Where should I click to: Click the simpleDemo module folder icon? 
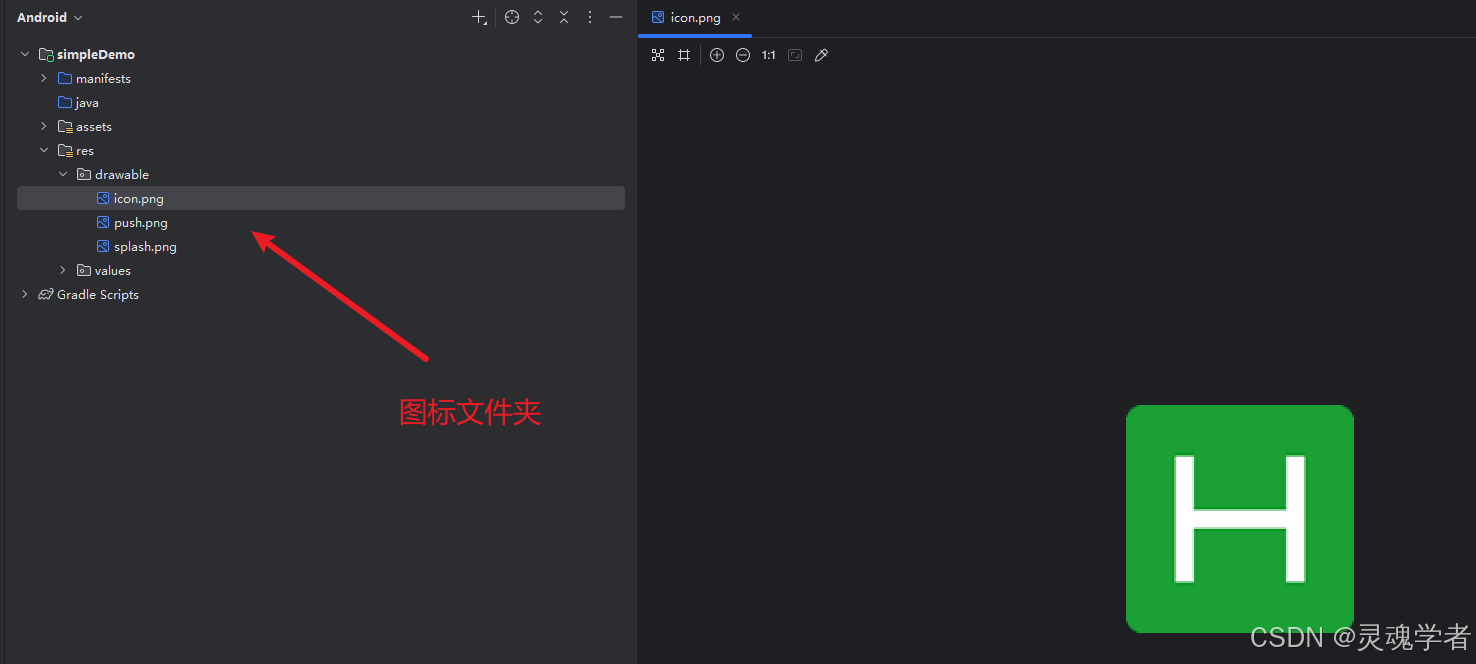[46, 54]
